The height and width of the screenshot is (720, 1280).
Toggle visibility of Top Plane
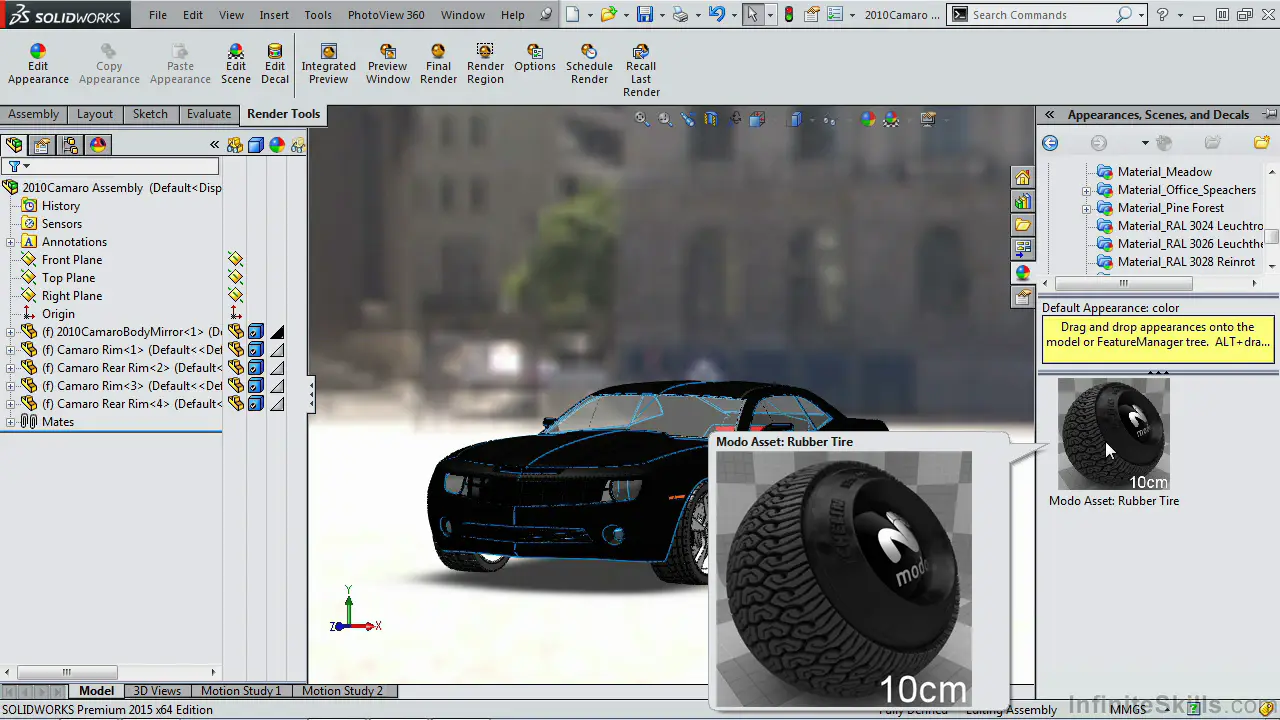point(235,278)
